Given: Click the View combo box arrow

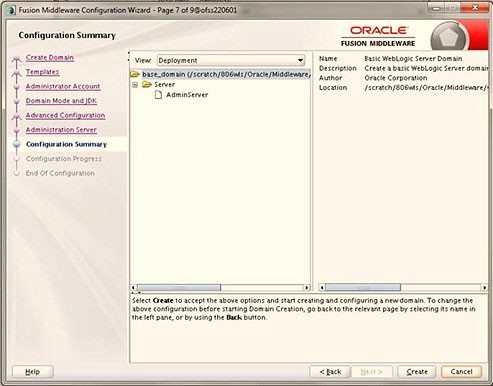Looking at the screenshot, I should pos(300,60).
